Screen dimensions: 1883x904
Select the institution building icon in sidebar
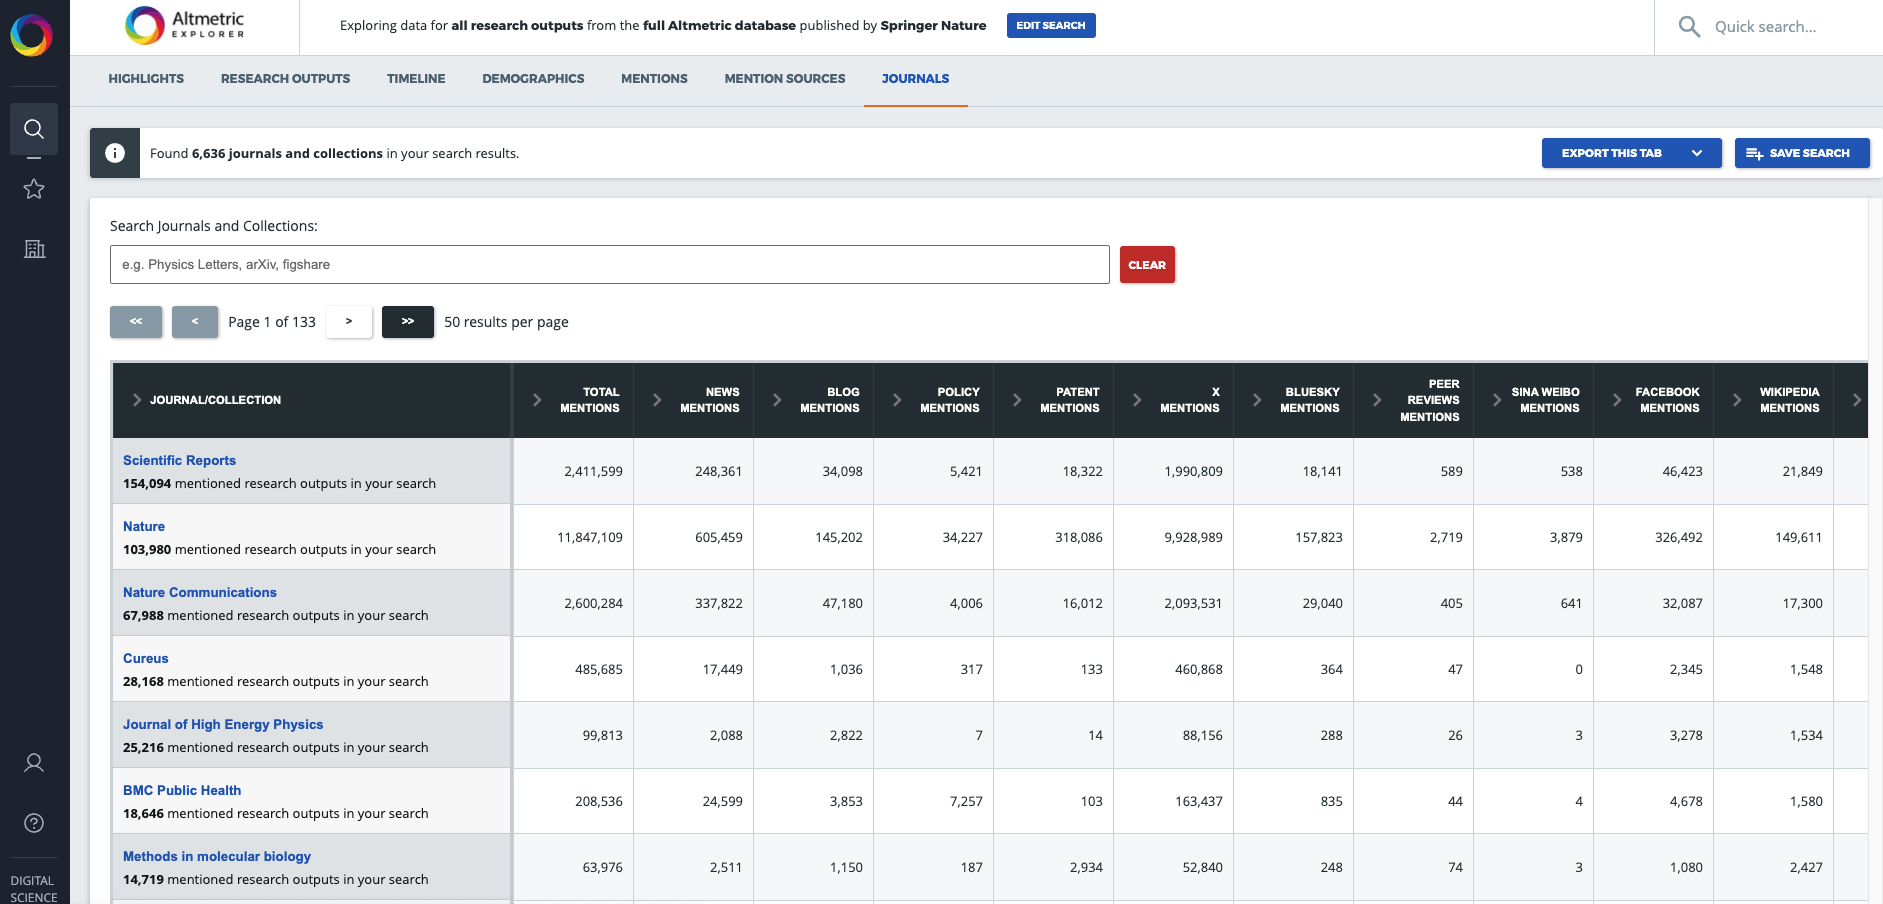pos(34,249)
